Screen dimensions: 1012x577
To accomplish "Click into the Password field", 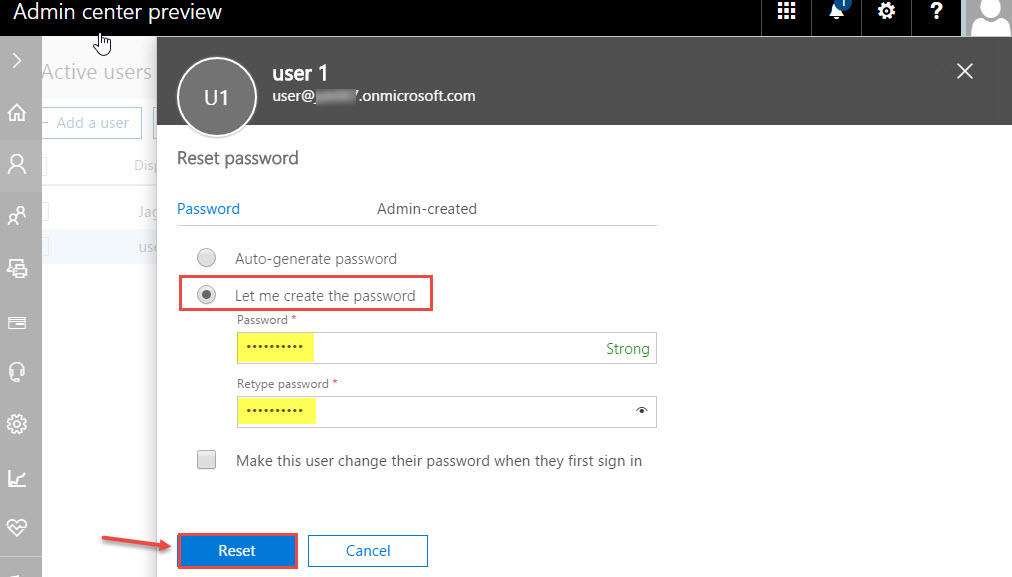I will click(x=447, y=348).
